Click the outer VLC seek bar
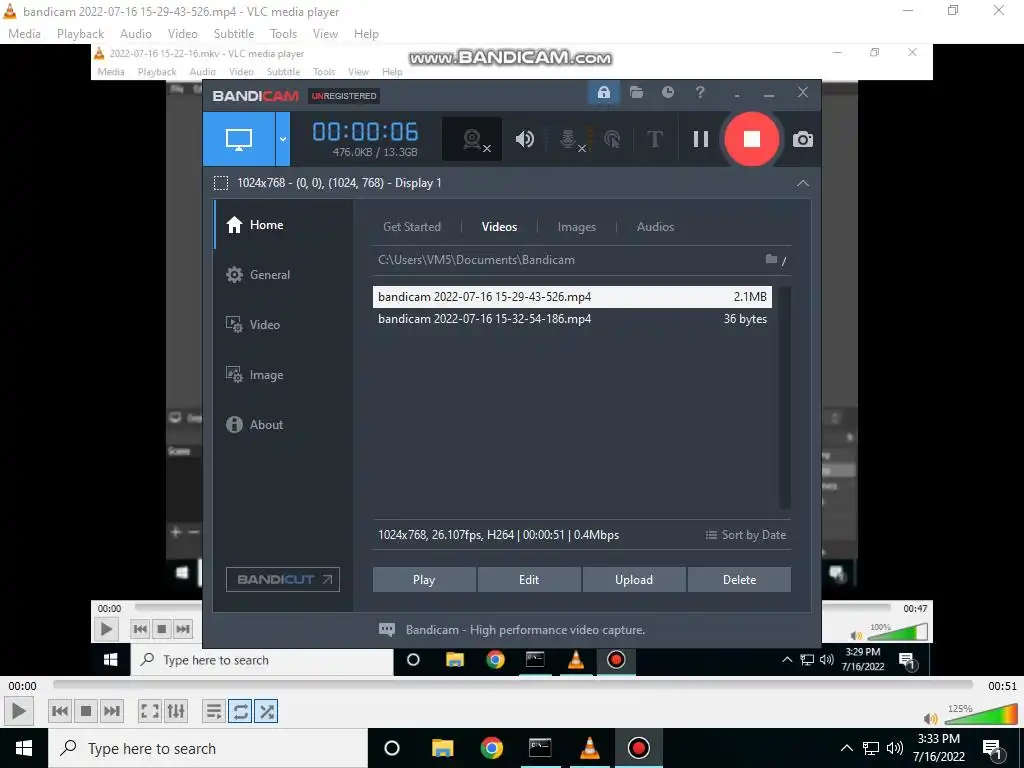1024x768 pixels. pos(513,685)
